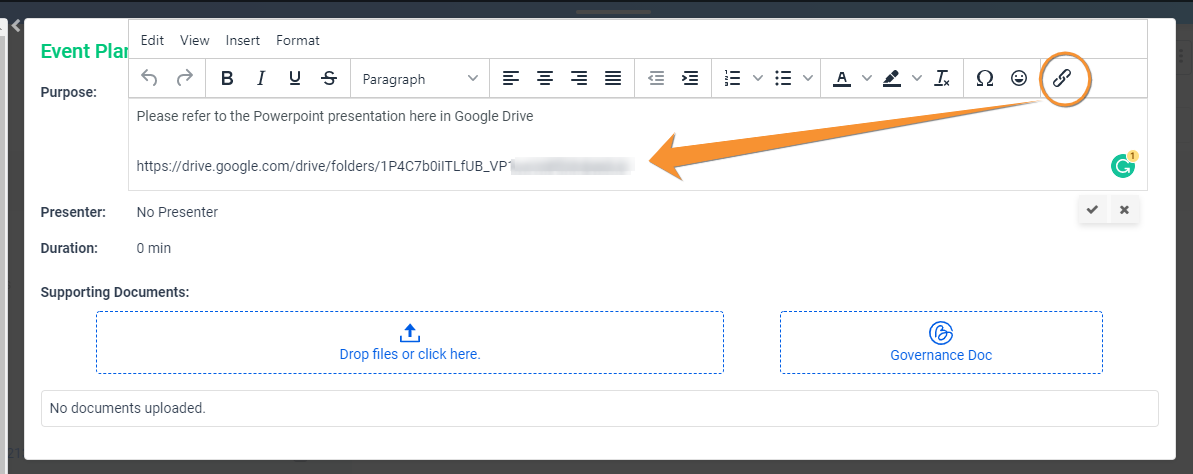Viewport: 1193px width, 474px height.
Task: Center align the text
Action: pyautogui.click(x=545, y=78)
